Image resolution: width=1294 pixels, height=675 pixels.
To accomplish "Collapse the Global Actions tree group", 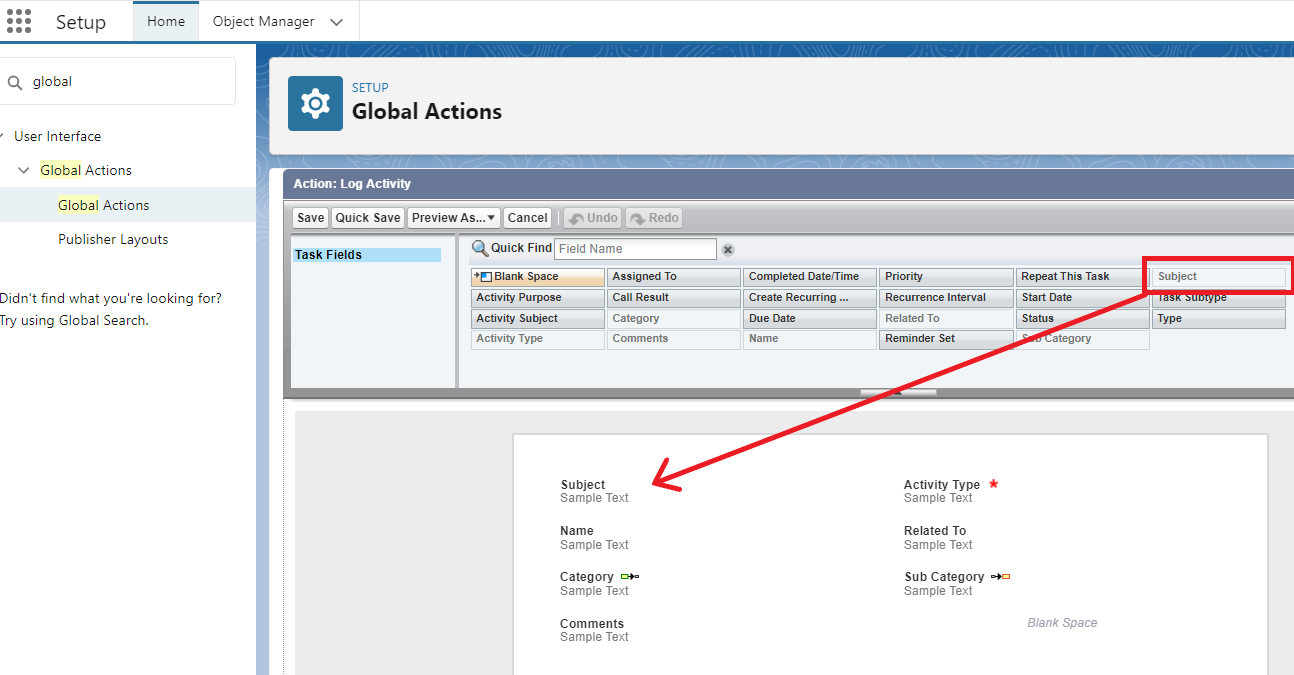I will (x=24, y=170).
